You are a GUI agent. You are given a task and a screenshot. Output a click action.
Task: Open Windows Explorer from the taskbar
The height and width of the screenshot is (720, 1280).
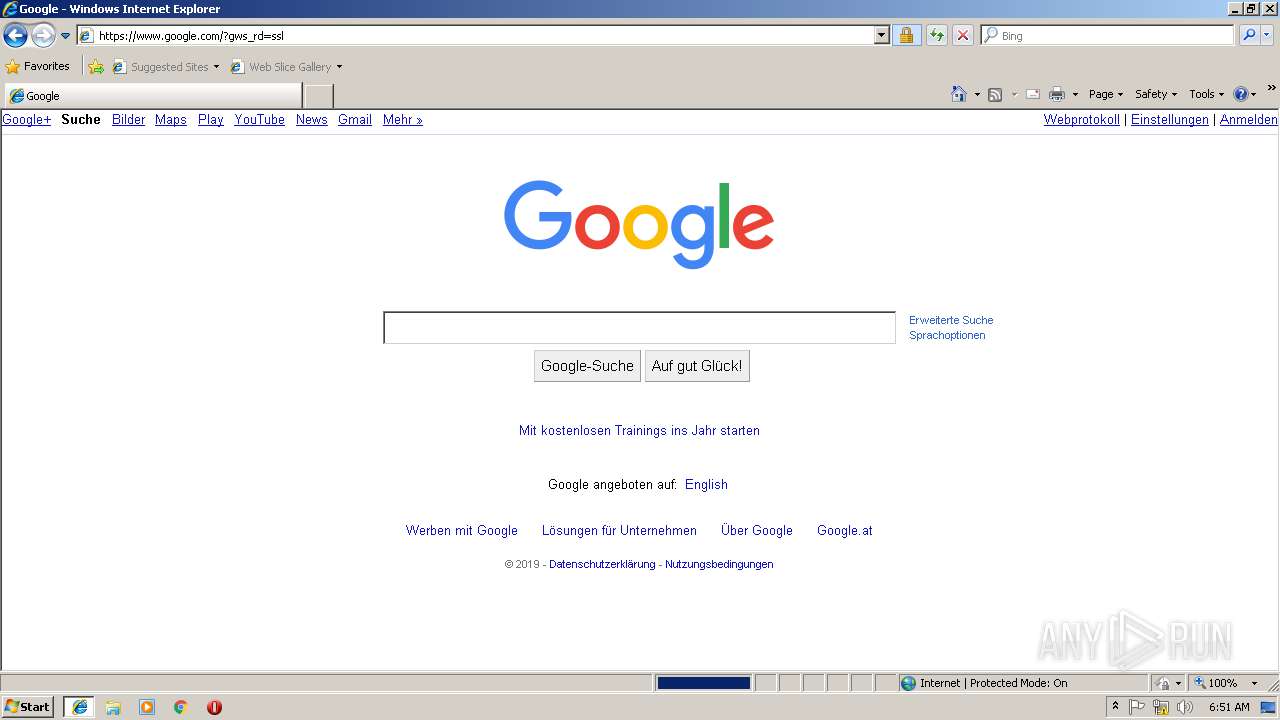click(x=113, y=707)
